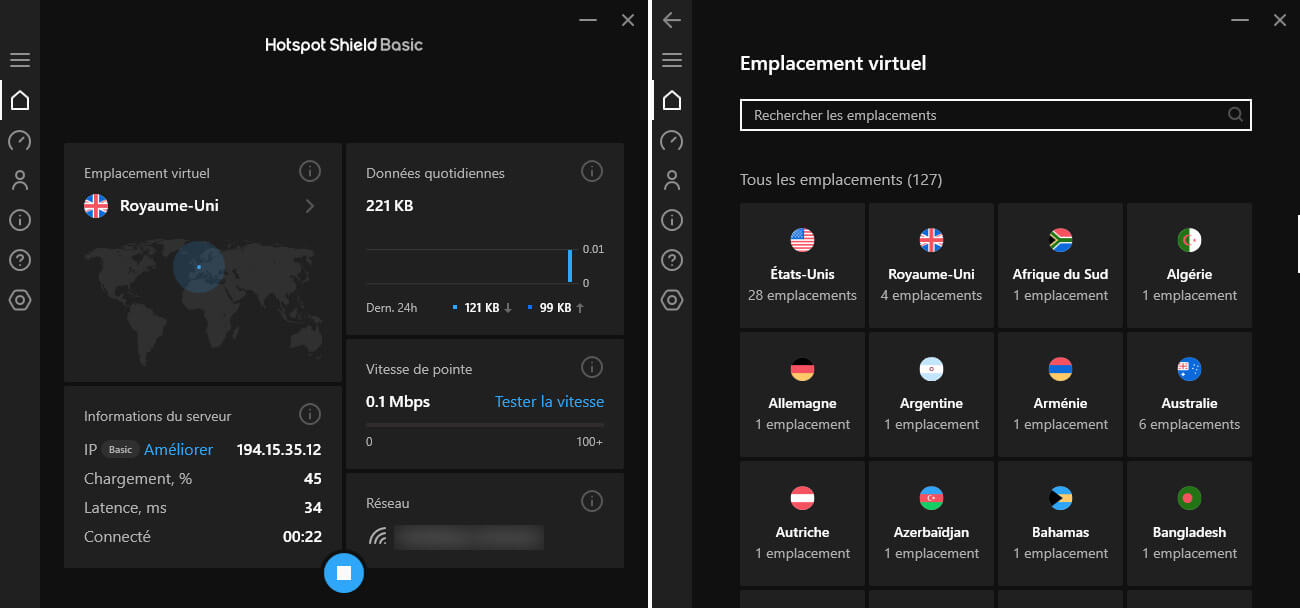Screen dimensions: 1300x608
Task: Click the search magnifier icon
Action: click(1236, 115)
